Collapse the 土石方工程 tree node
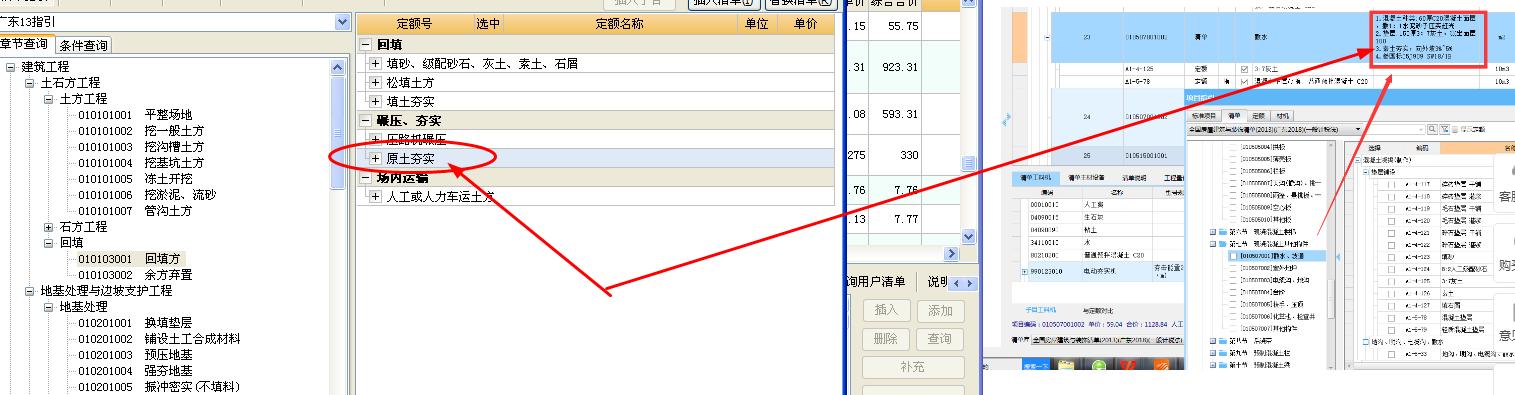 30,83
